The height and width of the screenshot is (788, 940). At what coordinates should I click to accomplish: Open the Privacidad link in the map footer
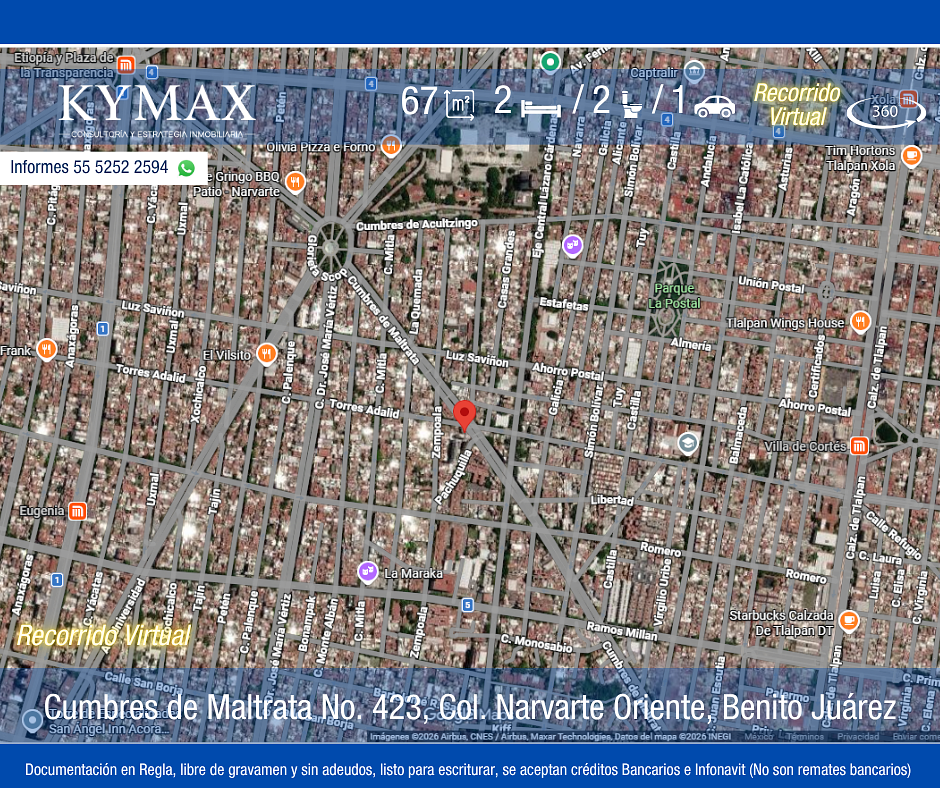pos(858,736)
